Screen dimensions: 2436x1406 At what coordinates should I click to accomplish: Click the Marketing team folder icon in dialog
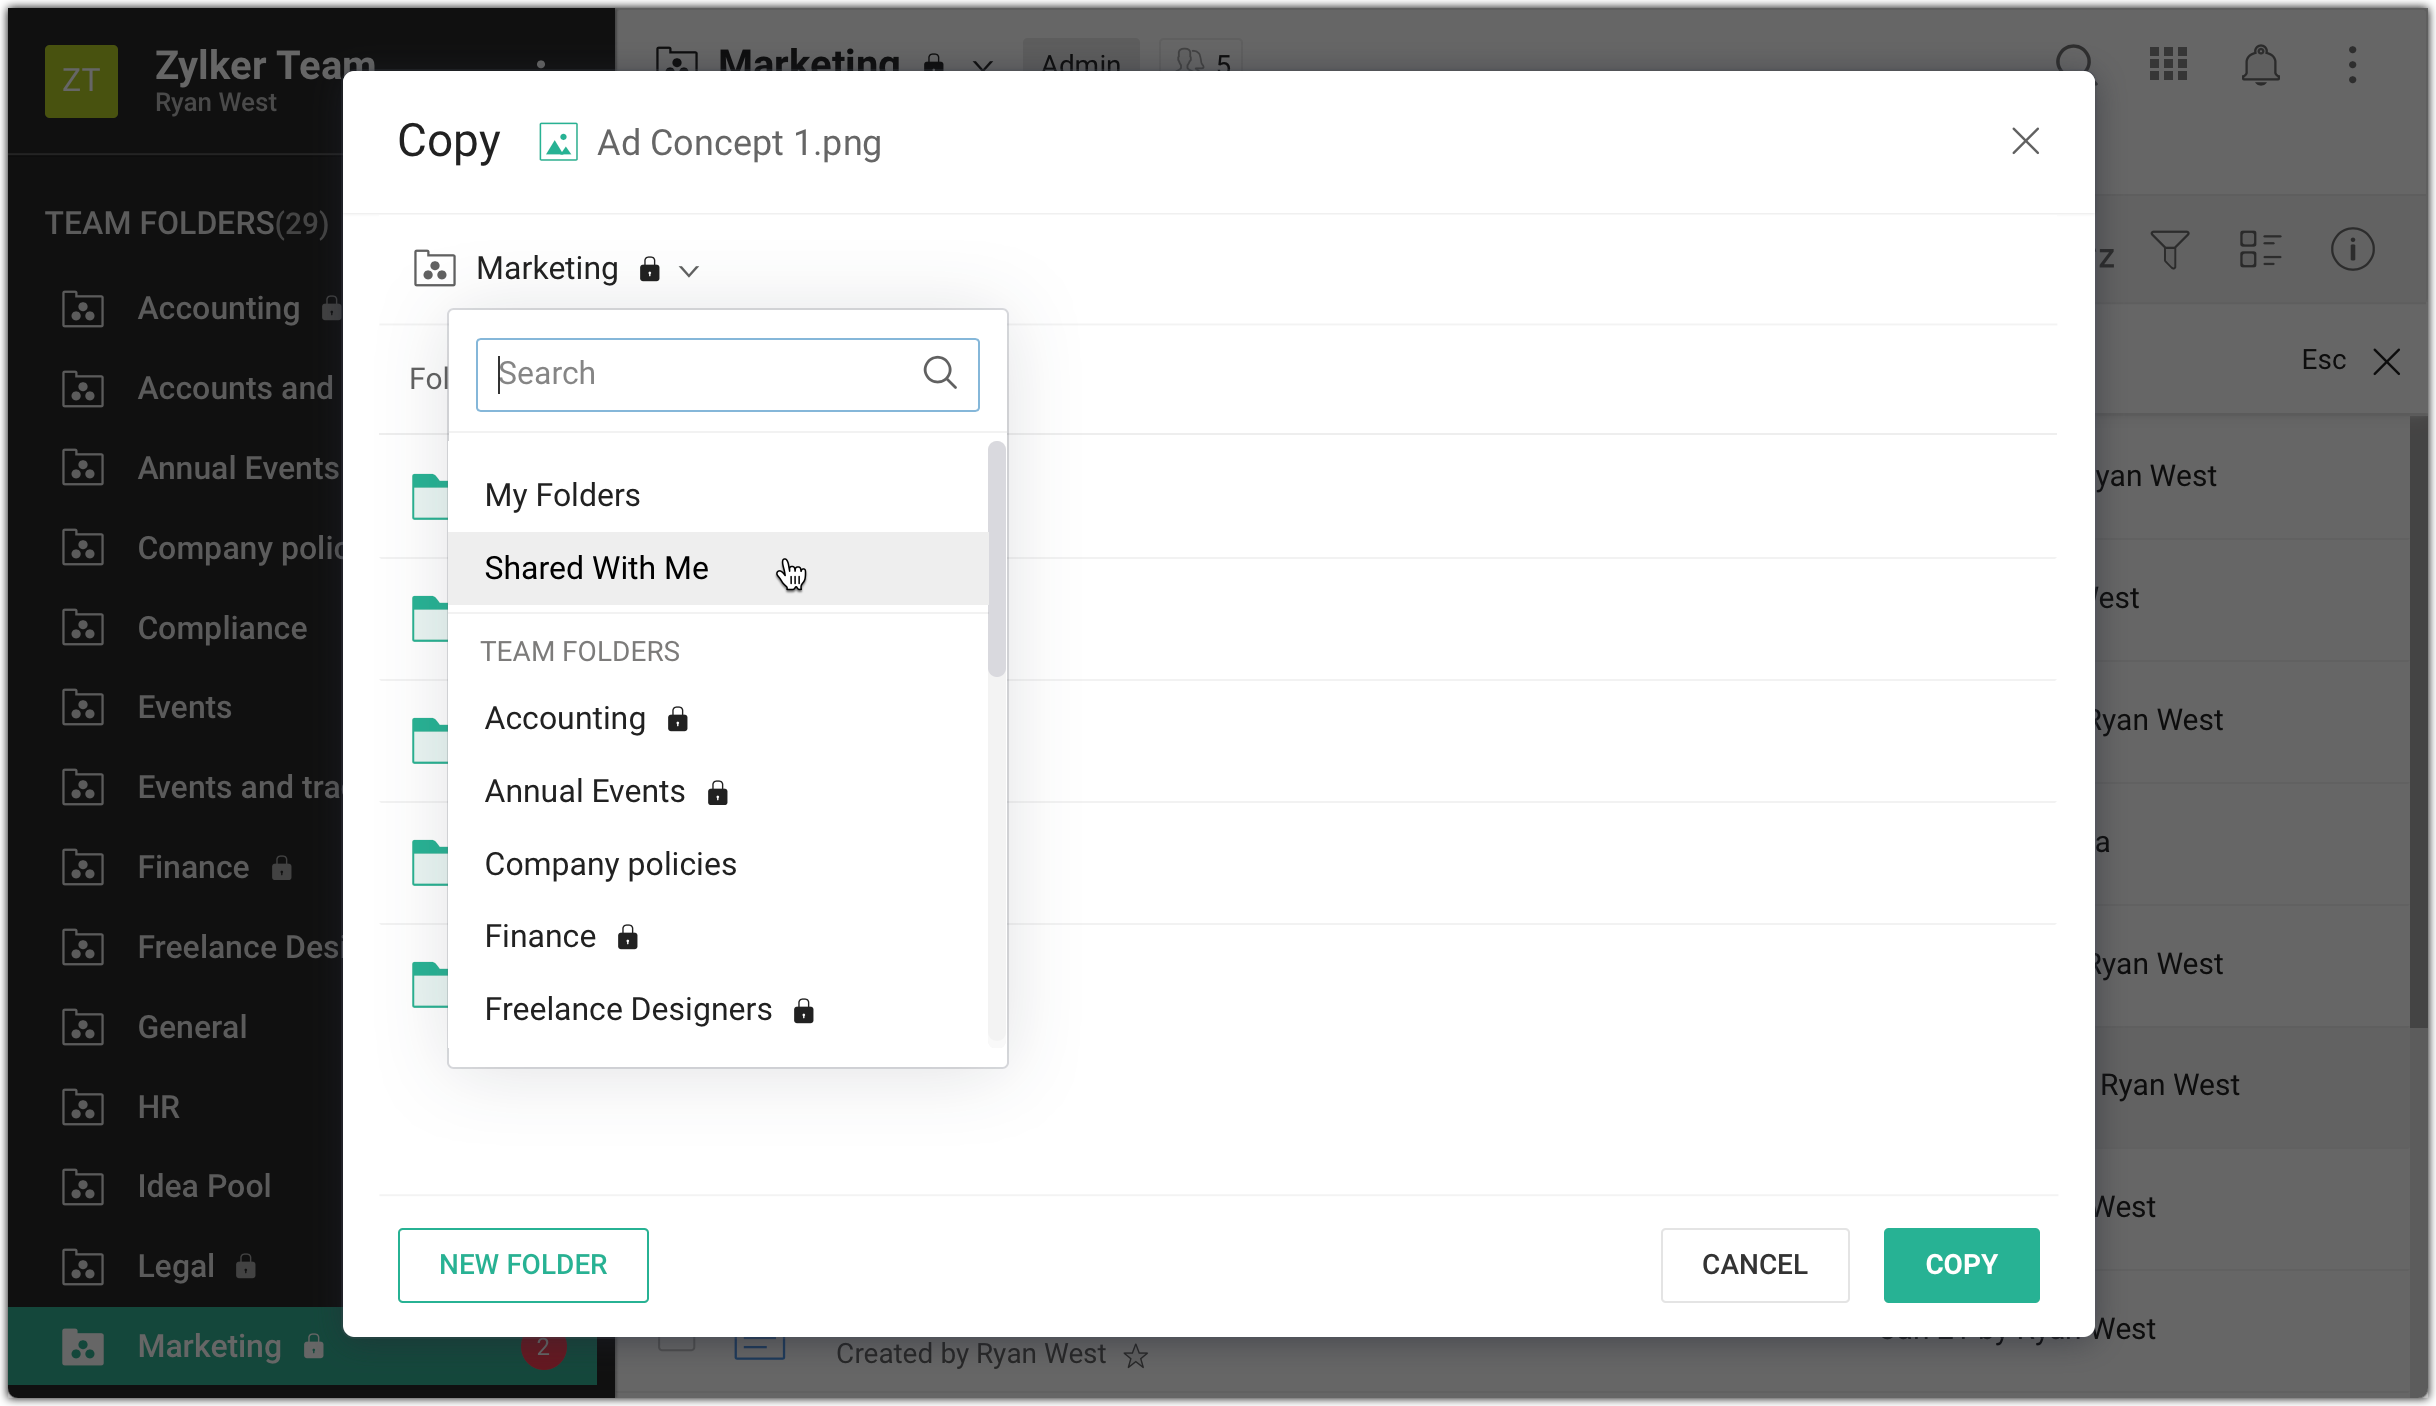pyautogui.click(x=434, y=269)
